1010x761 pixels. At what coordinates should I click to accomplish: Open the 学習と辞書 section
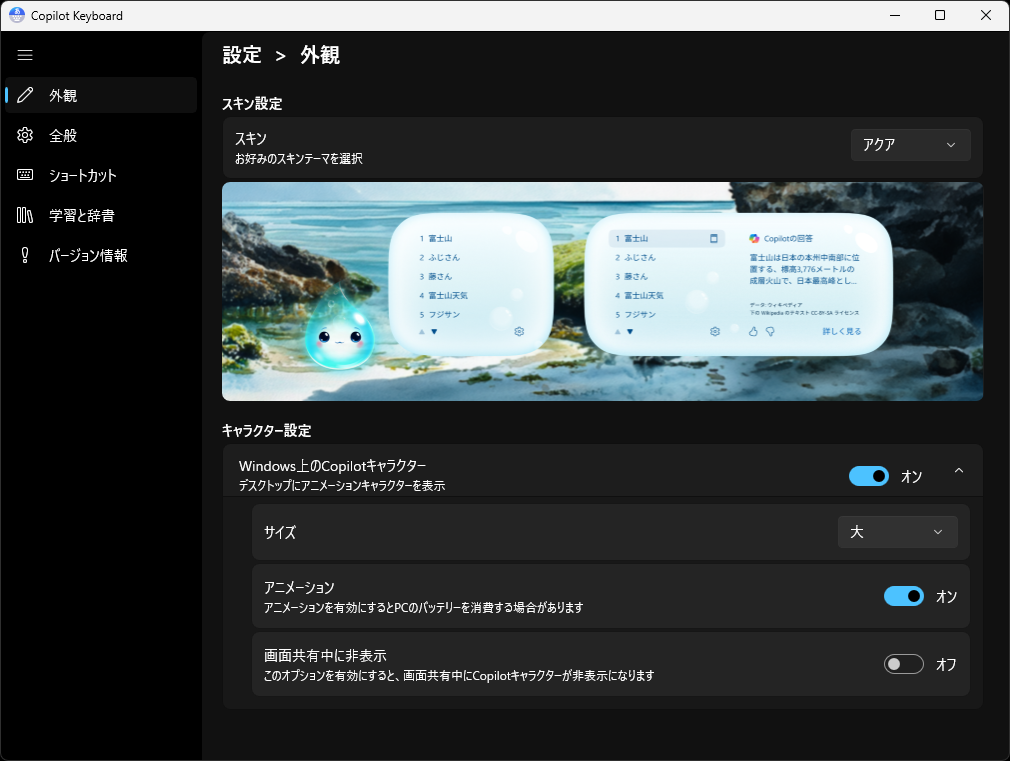coord(101,215)
